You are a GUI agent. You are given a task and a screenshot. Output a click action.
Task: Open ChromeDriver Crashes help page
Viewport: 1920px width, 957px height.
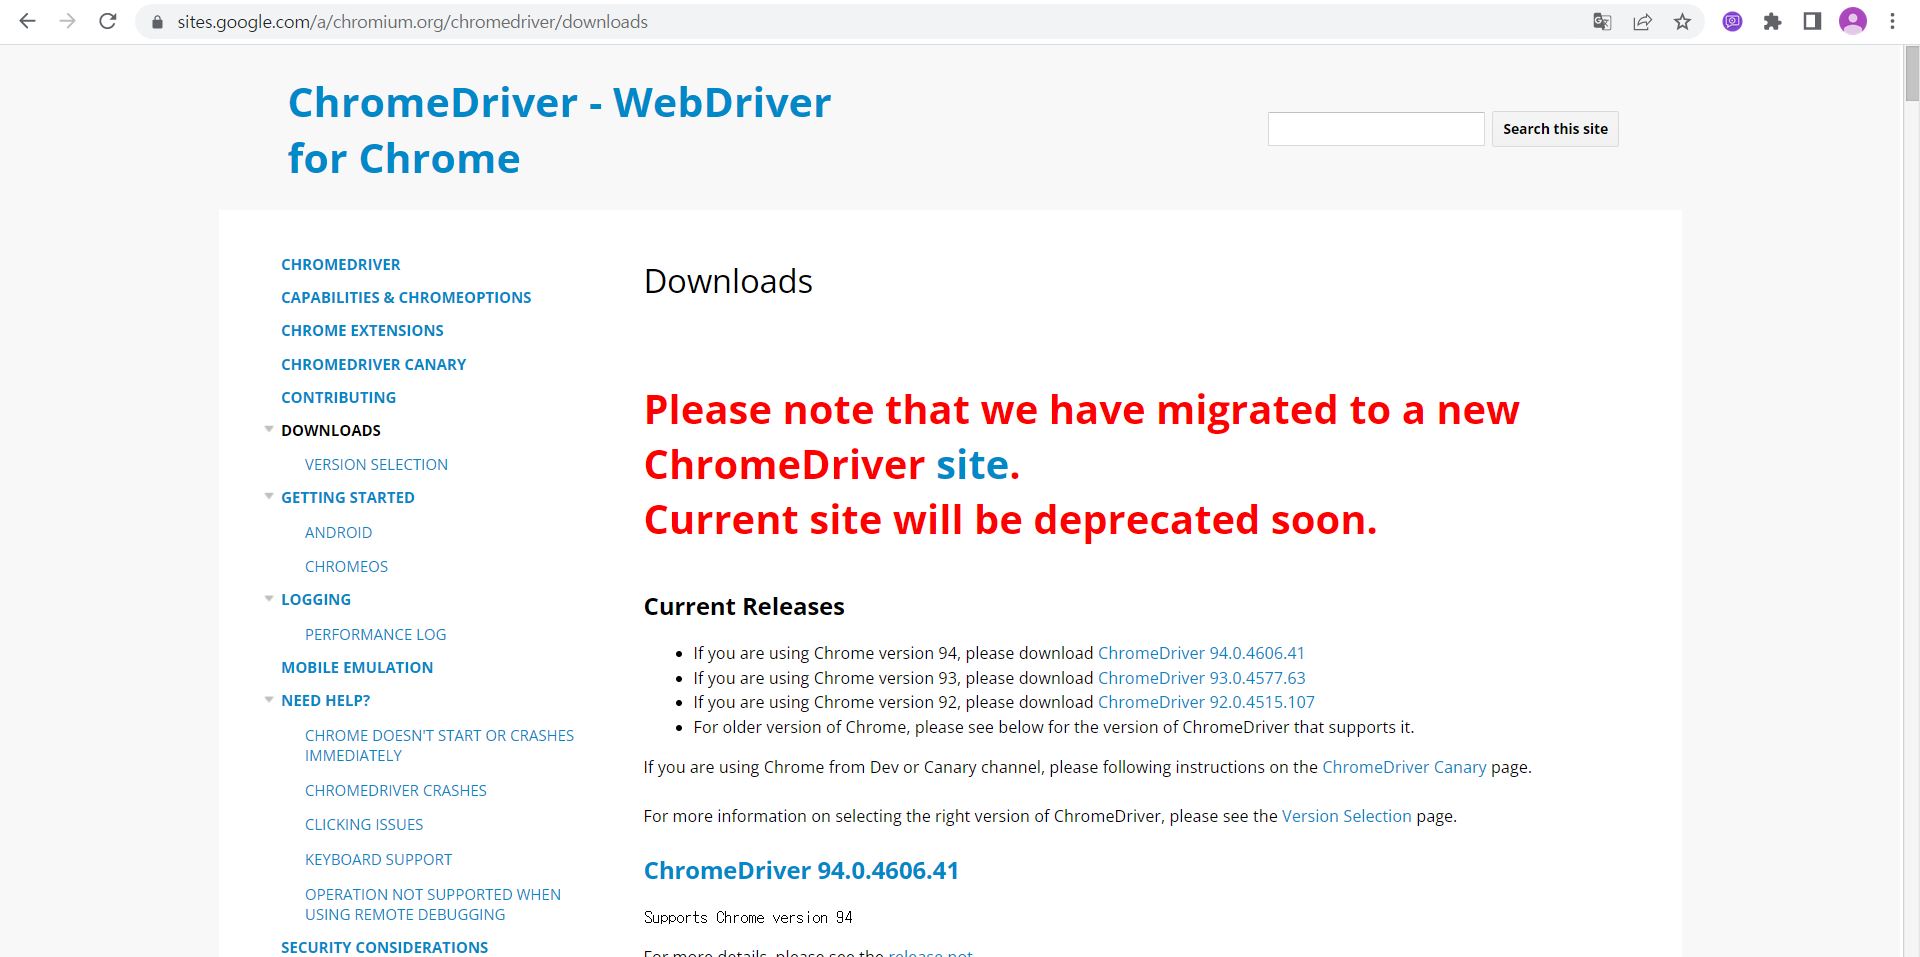point(395,790)
